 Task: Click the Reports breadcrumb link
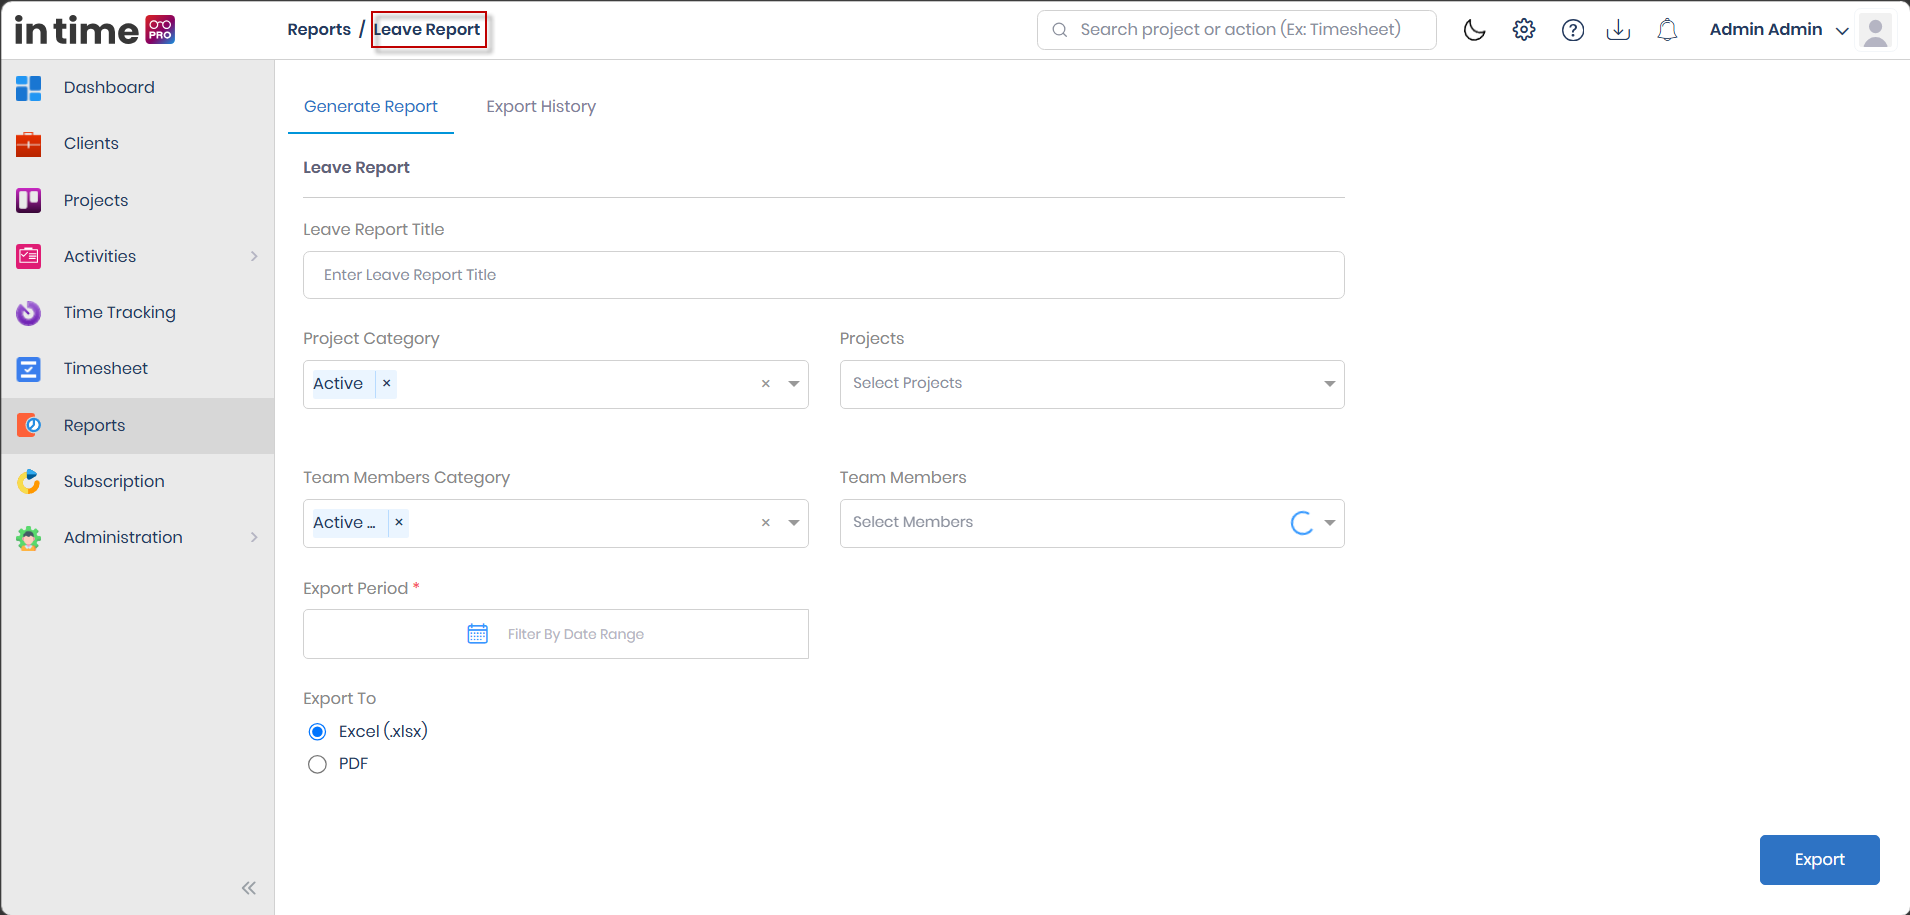pyautogui.click(x=319, y=30)
